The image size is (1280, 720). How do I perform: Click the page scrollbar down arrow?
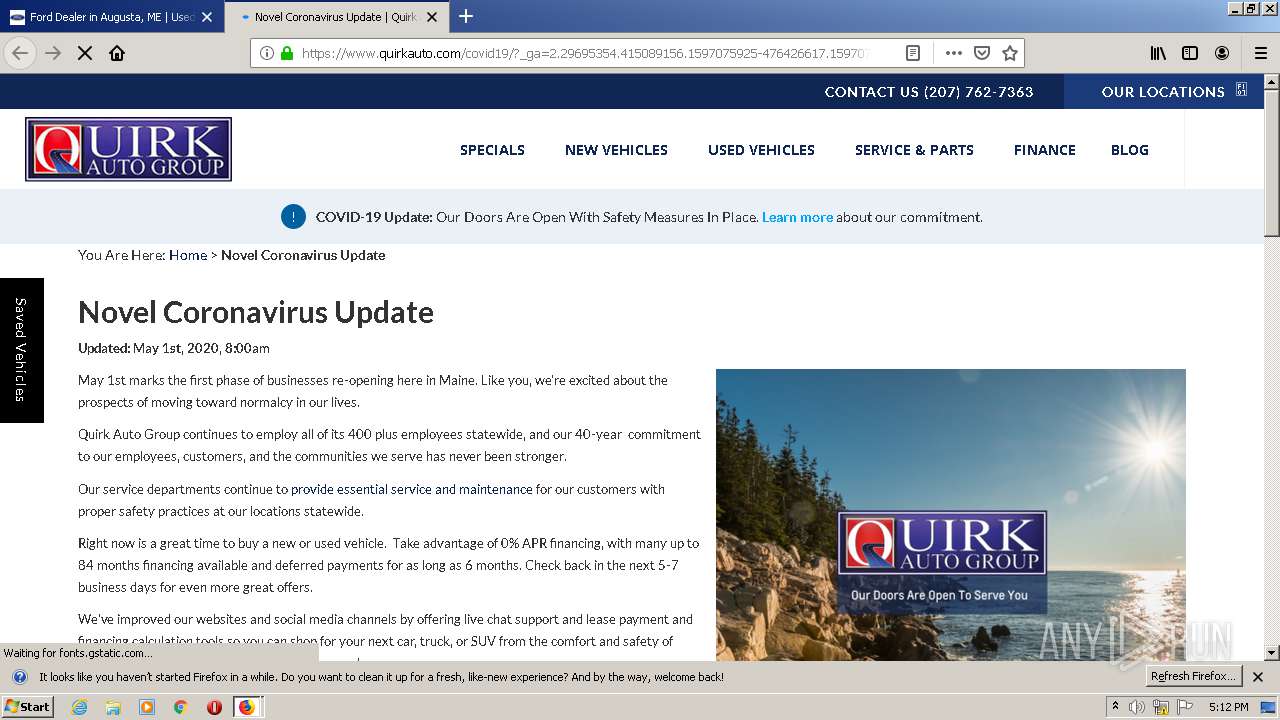click(x=1271, y=653)
